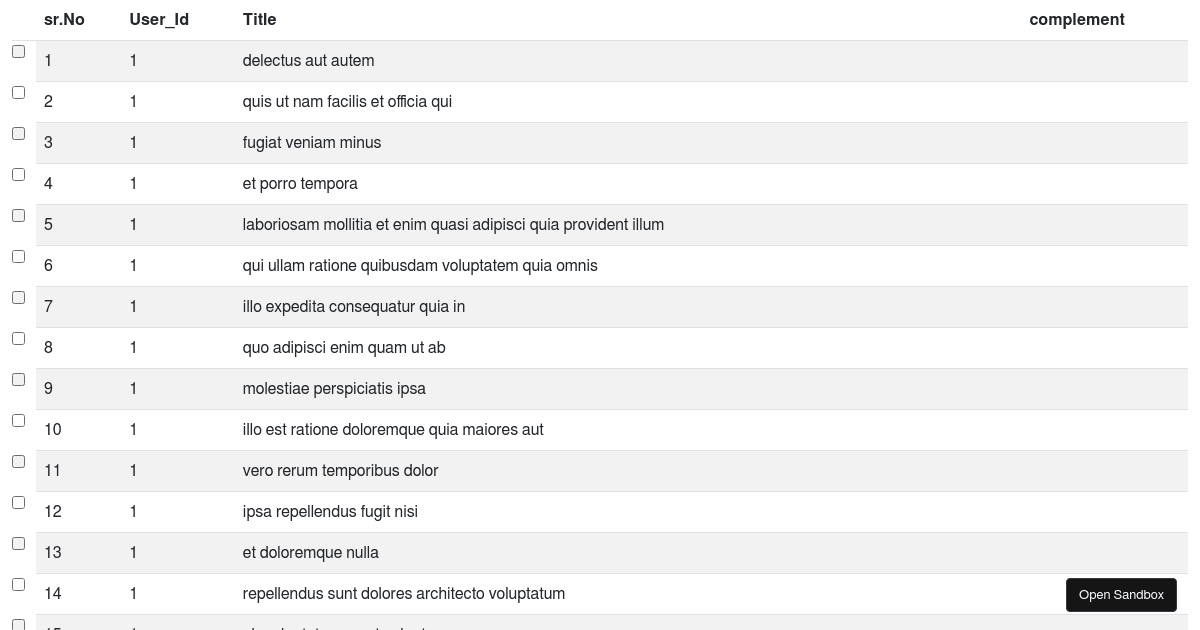
Task: Check the box next to 'qui ullam ratione quibusdam voluptatem quia omnis'
Action: click(18, 256)
